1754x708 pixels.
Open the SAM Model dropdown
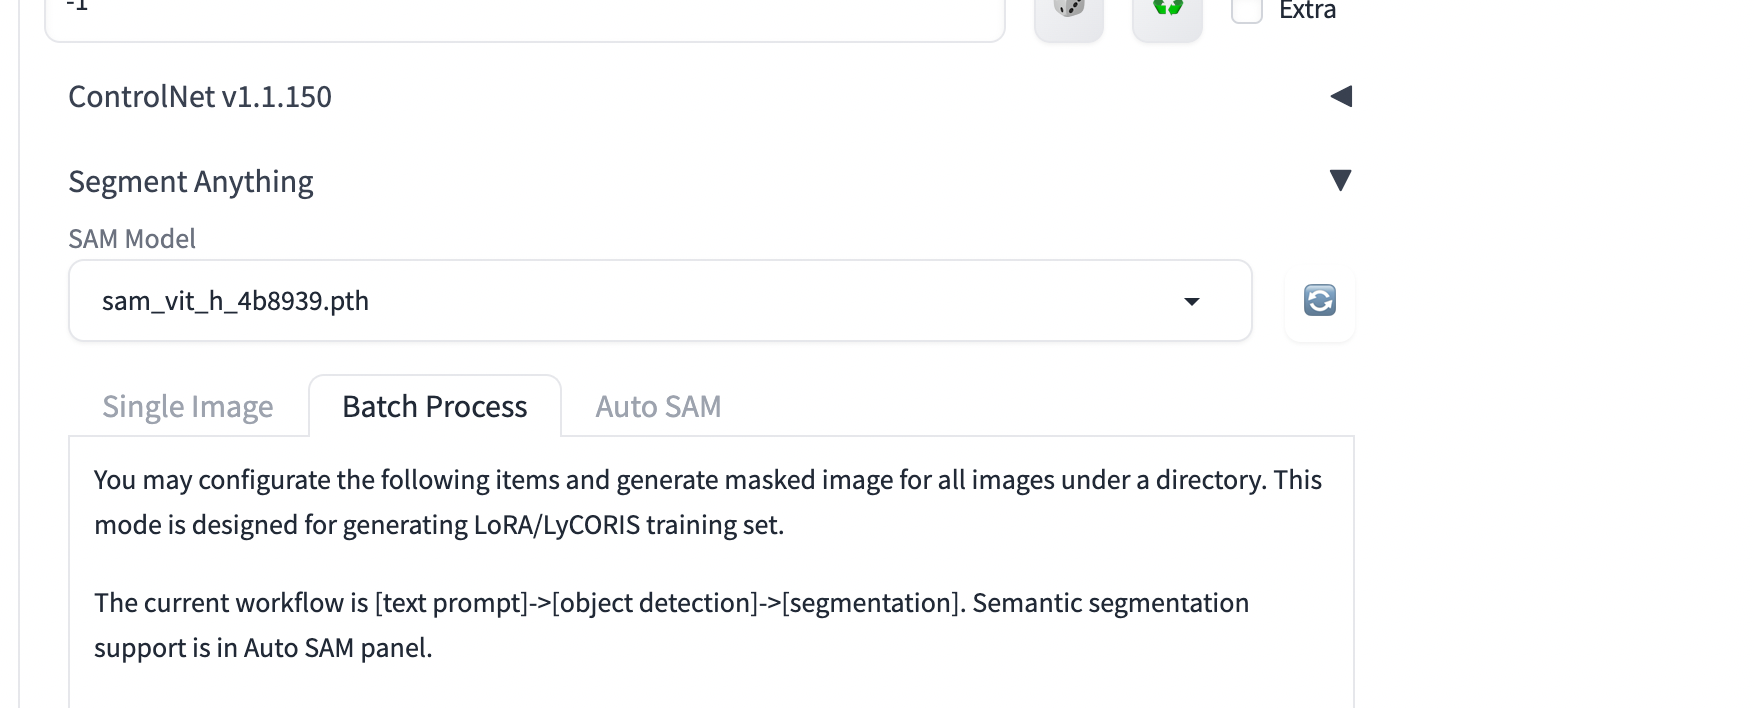(x=660, y=300)
